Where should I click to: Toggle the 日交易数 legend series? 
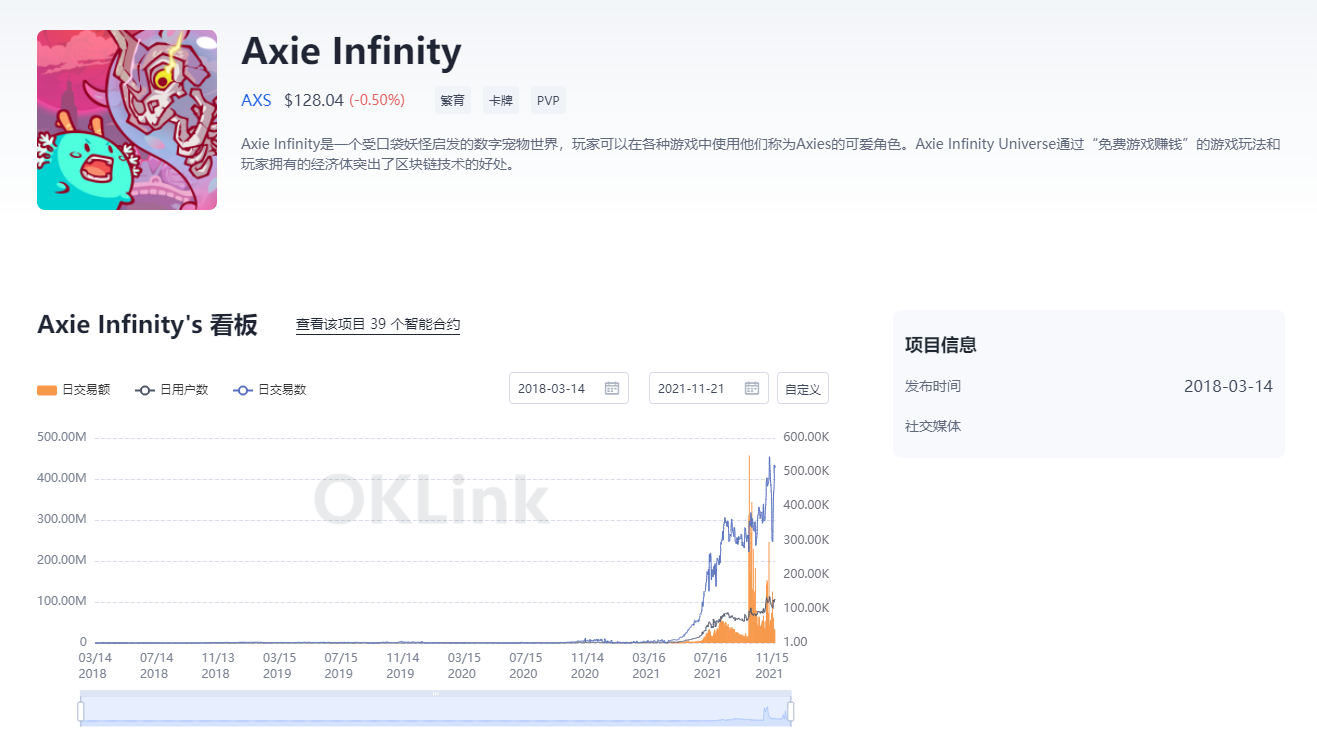pyautogui.click(x=270, y=390)
